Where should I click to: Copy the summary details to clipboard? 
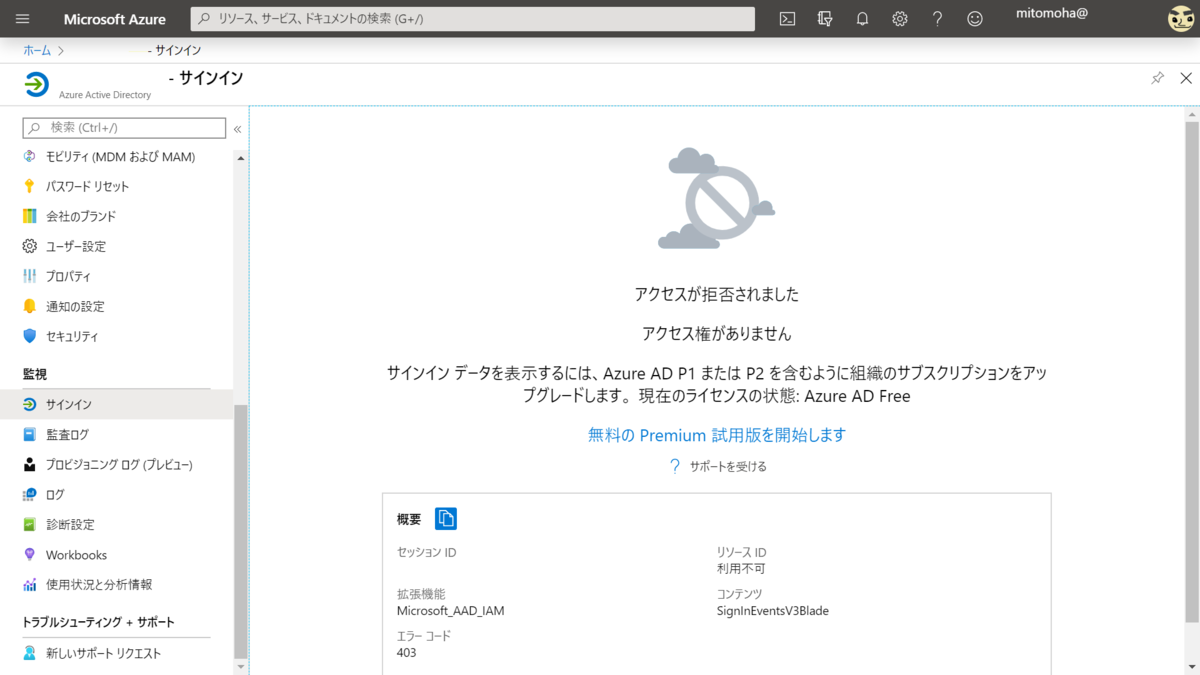point(446,518)
